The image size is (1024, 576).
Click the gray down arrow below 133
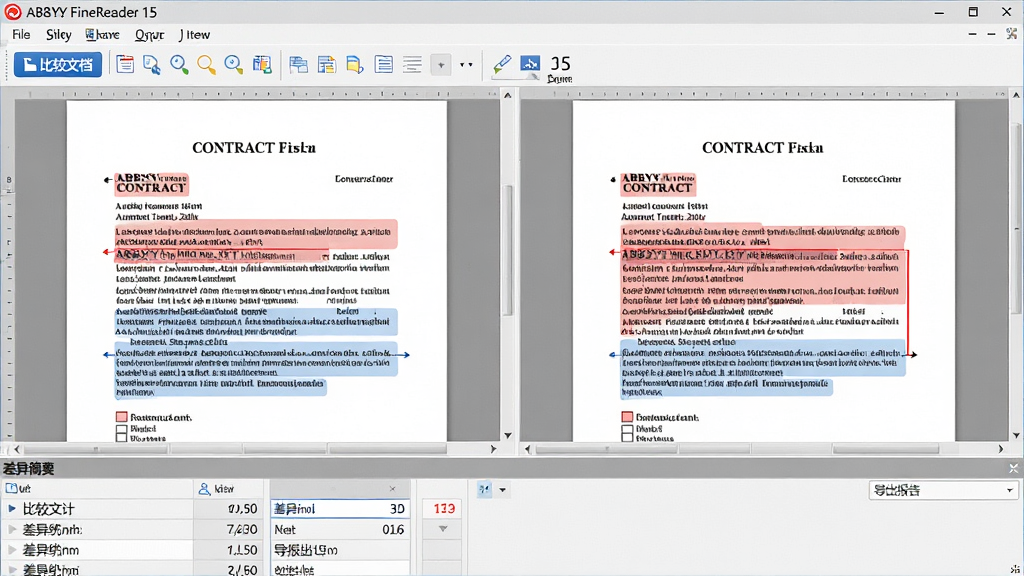(443, 529)
